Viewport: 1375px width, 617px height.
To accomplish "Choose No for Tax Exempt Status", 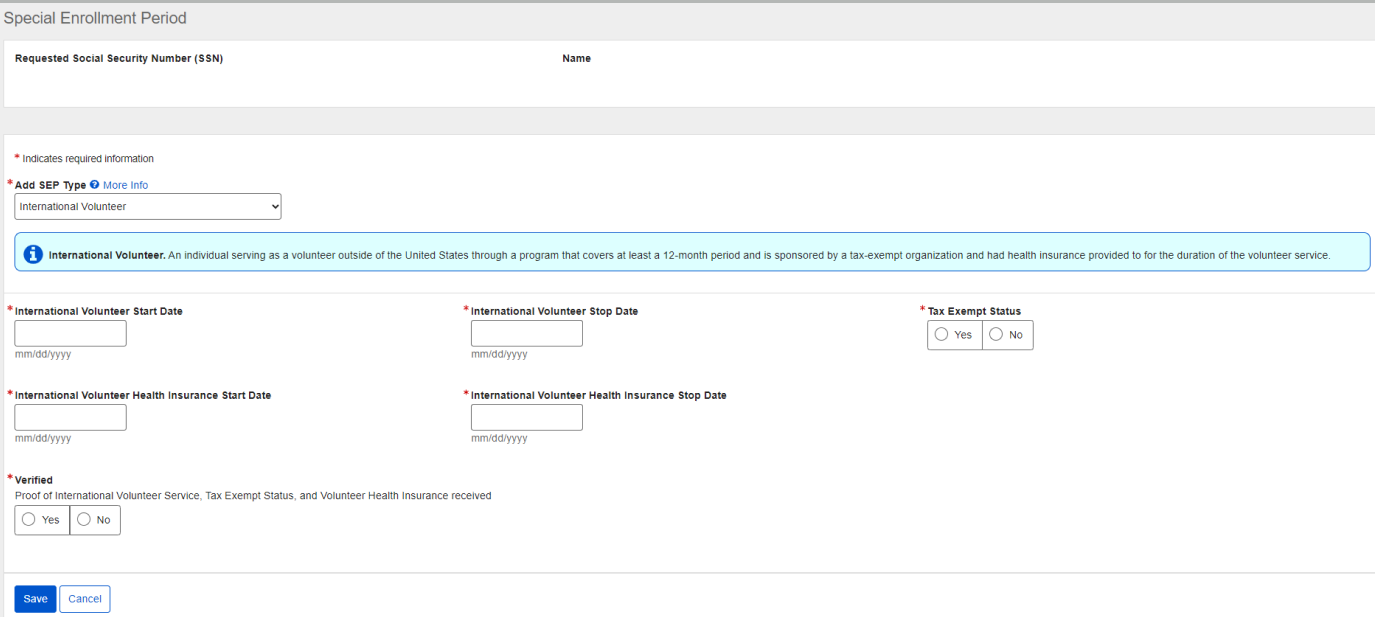I will click(1007, 335).
